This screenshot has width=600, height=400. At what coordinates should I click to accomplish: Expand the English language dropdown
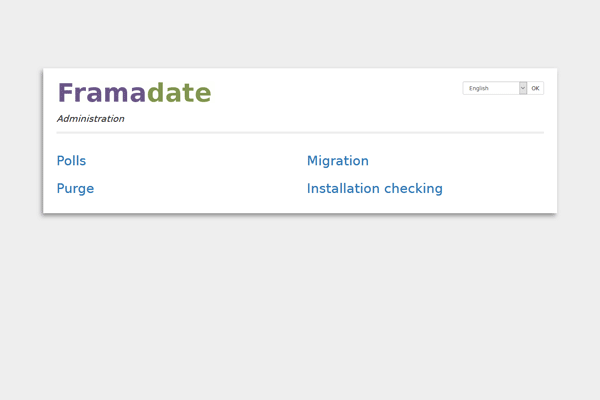click(494, 88)
